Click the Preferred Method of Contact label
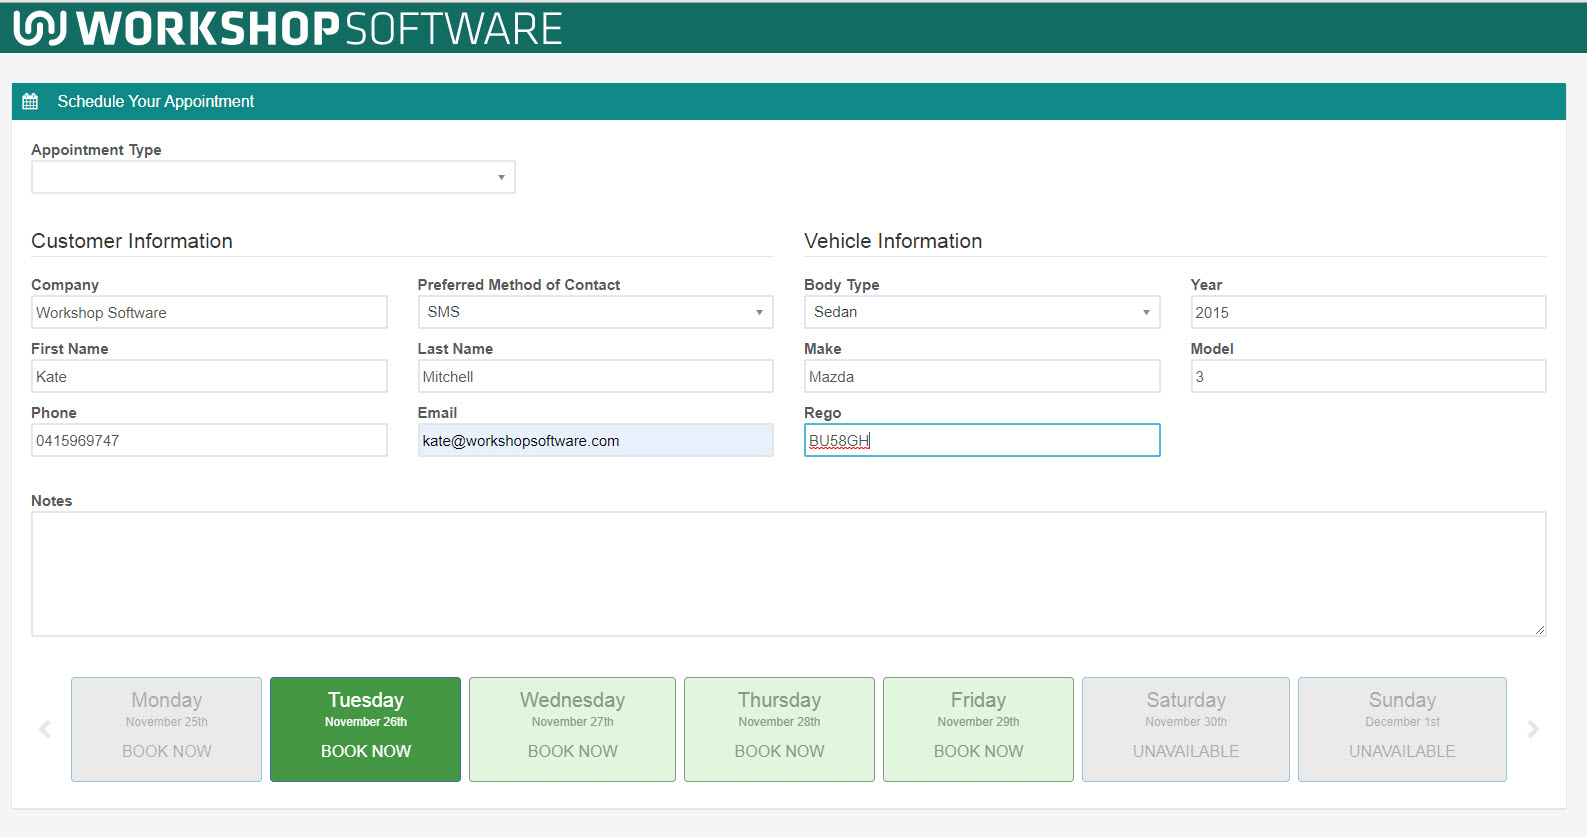Viewport: 1587px width, 837px height. [x=519, y=285]
